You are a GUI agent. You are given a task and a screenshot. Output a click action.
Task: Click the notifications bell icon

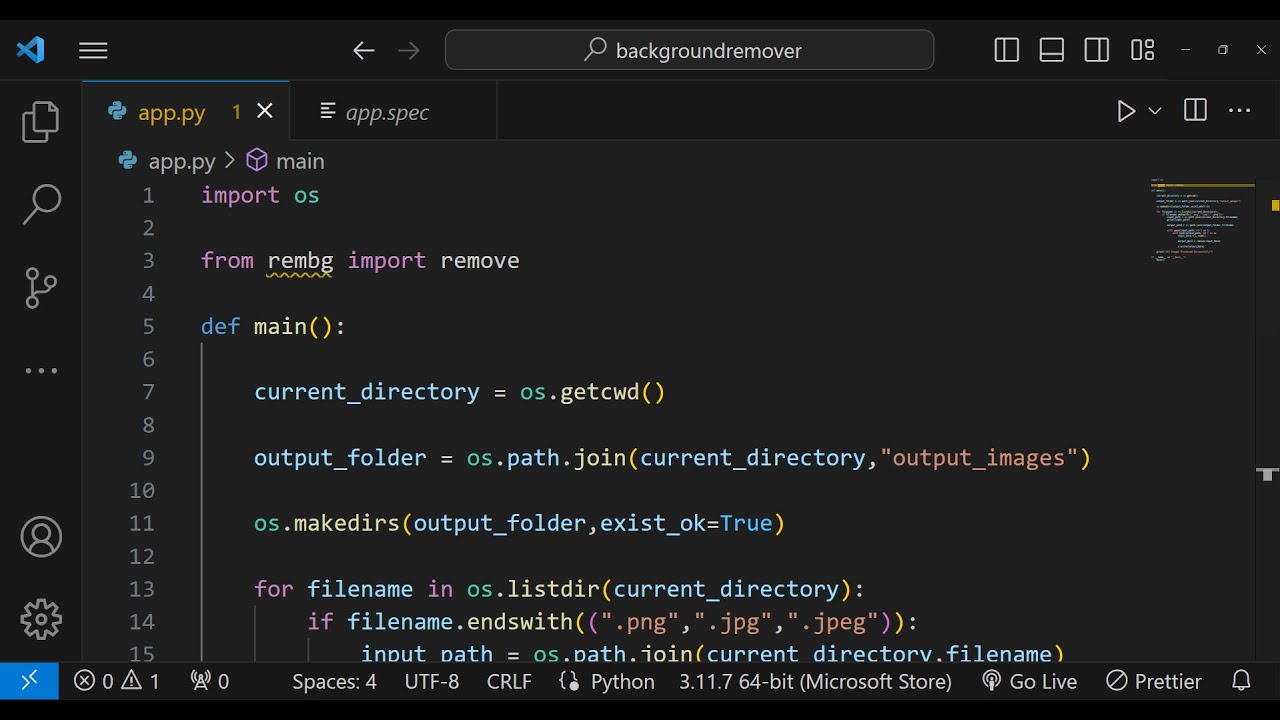1241,681
